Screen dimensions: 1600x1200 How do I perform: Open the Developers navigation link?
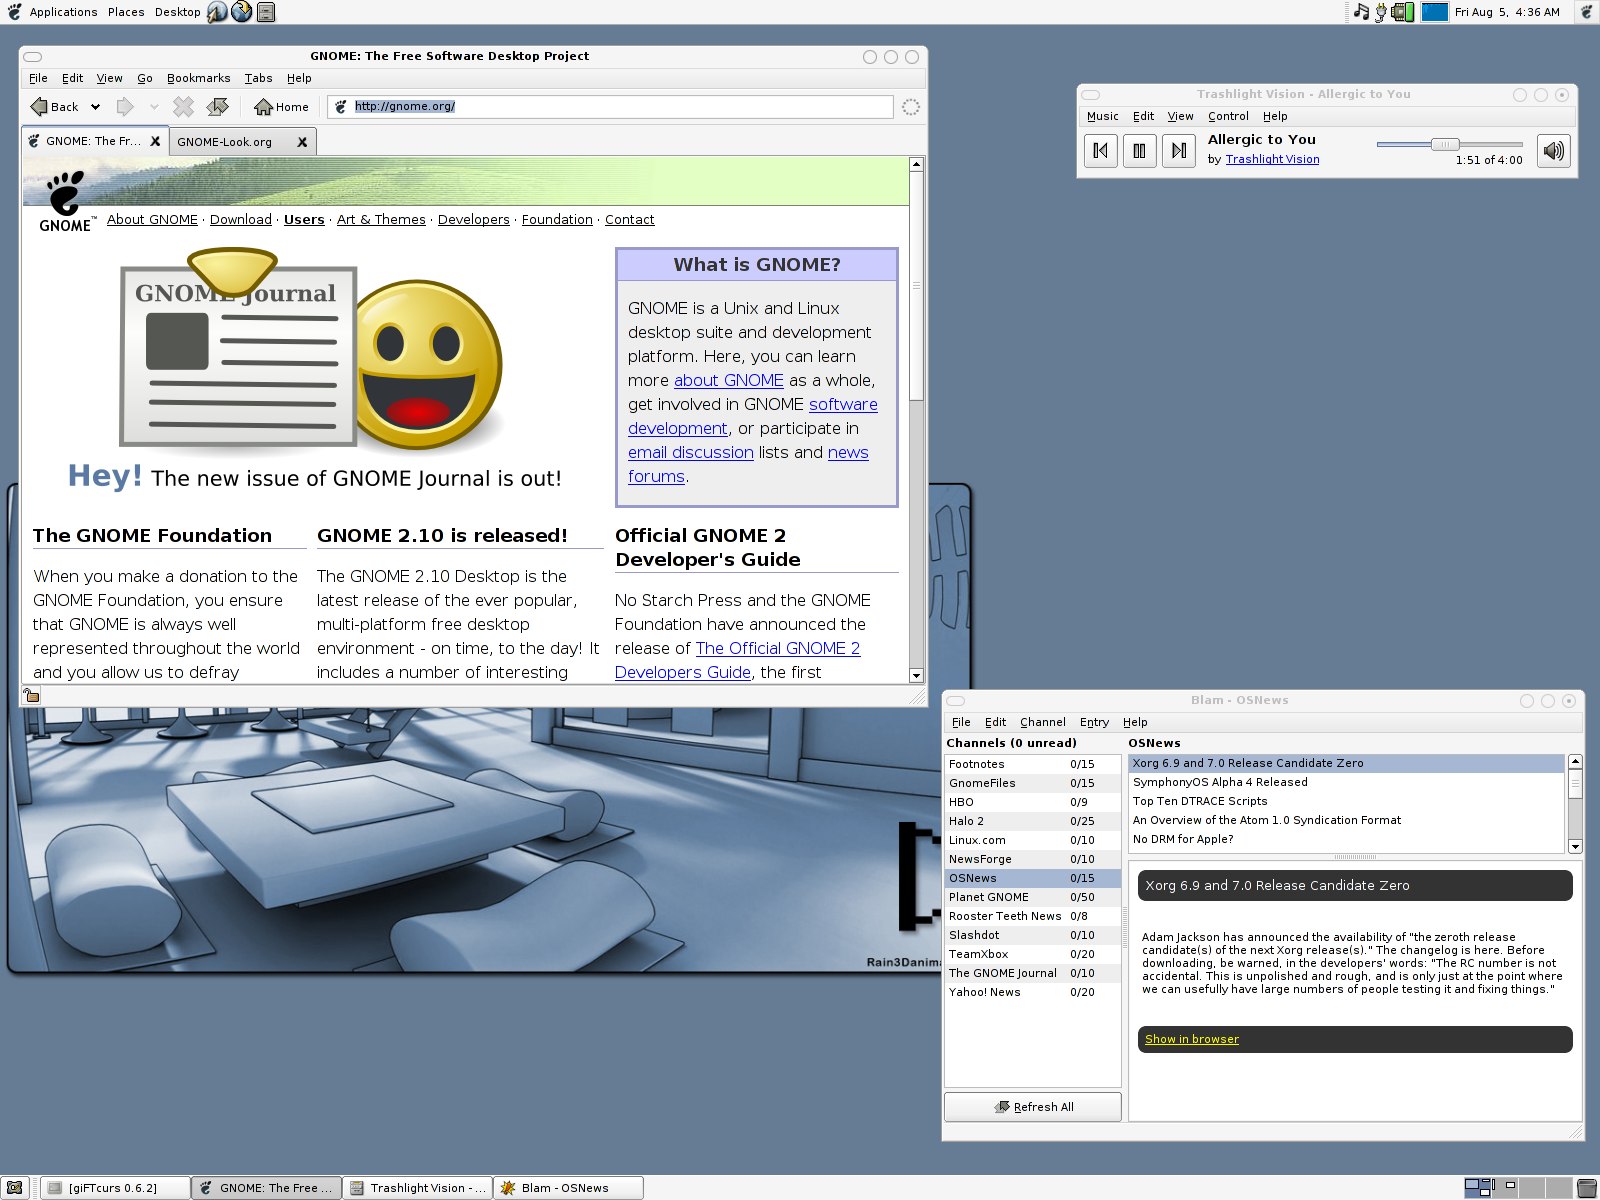(x=473, y=220)
